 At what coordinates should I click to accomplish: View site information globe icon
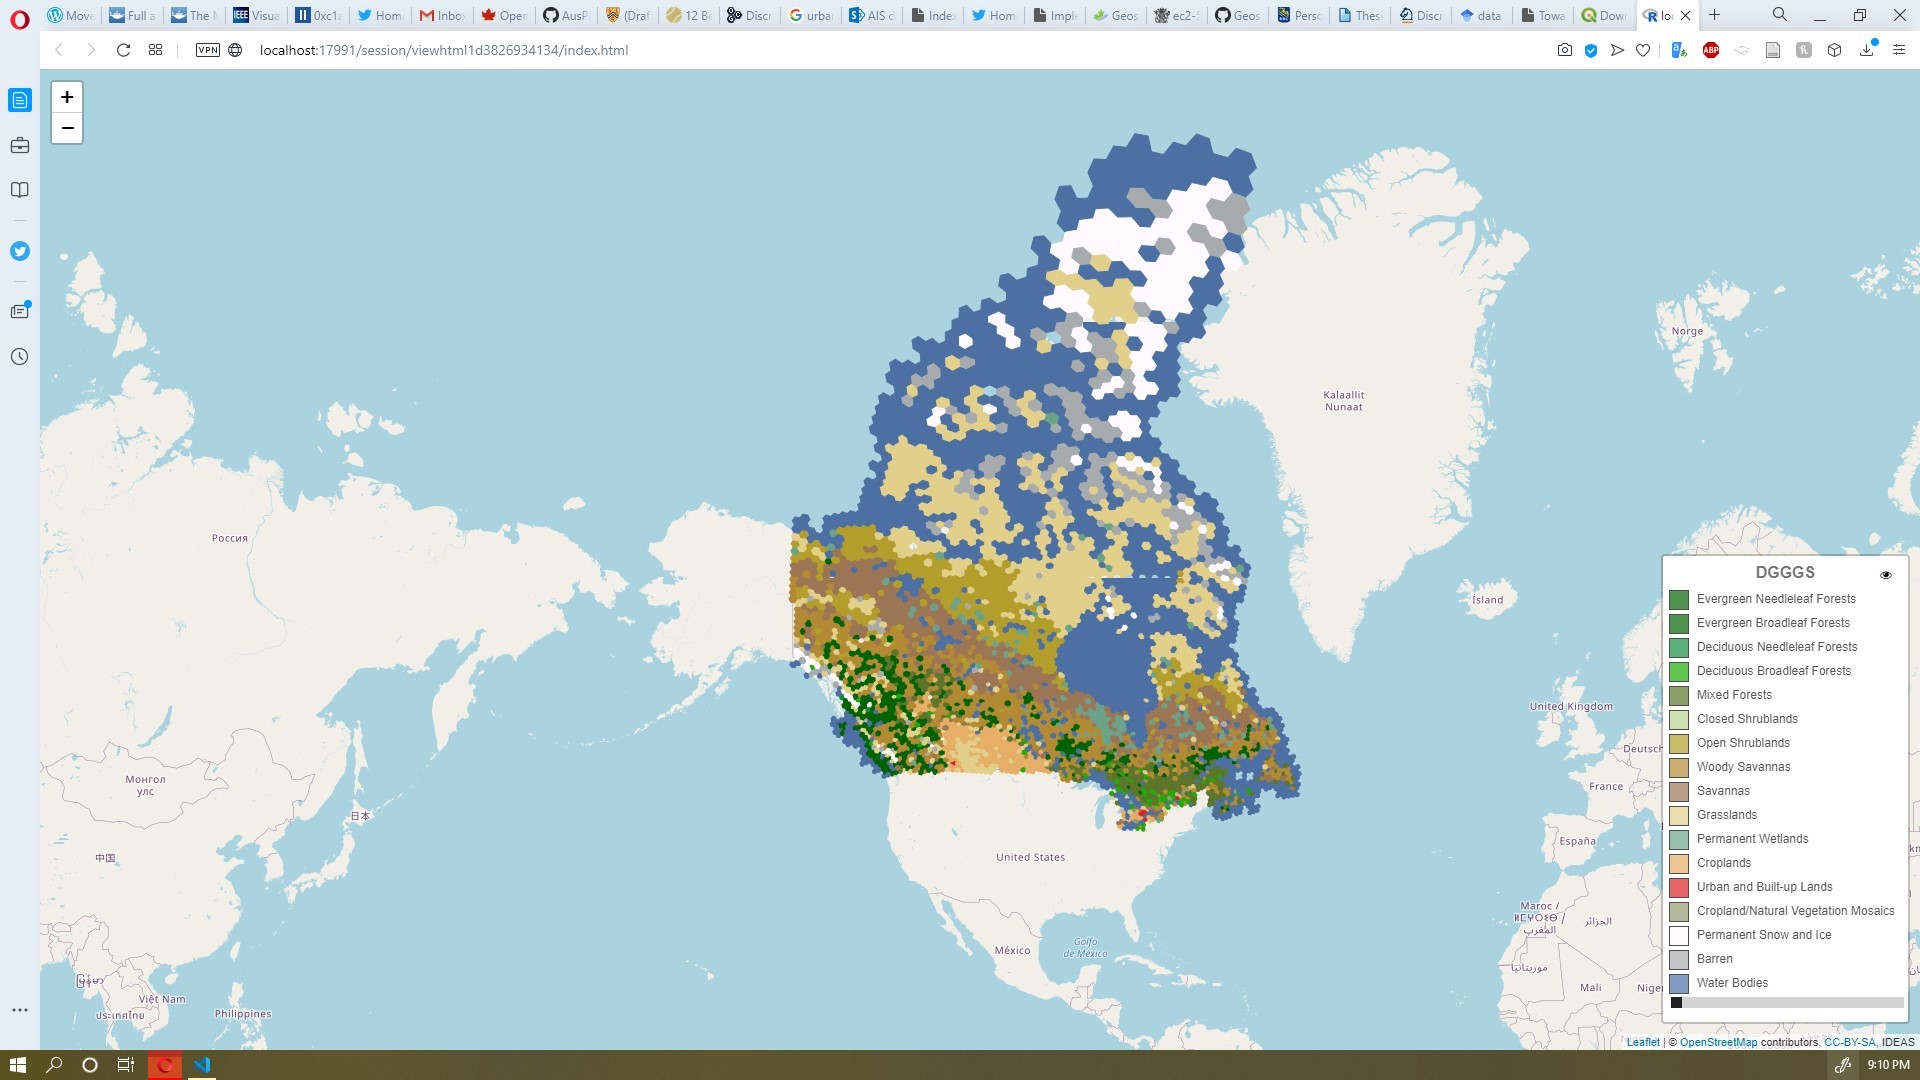[235, 50]
